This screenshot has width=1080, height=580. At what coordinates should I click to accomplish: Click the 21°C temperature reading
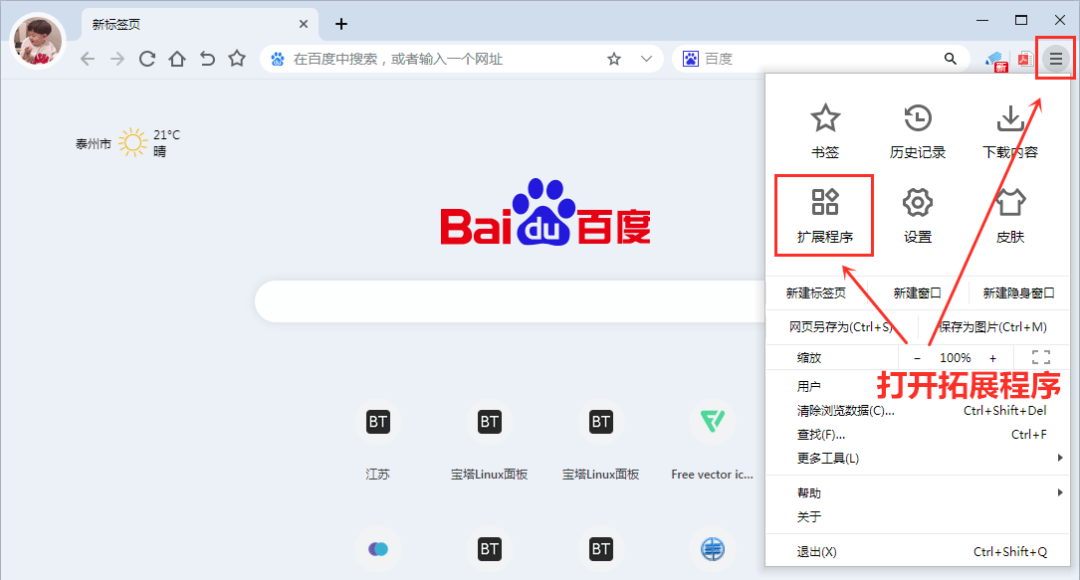[x=167, y=135]
